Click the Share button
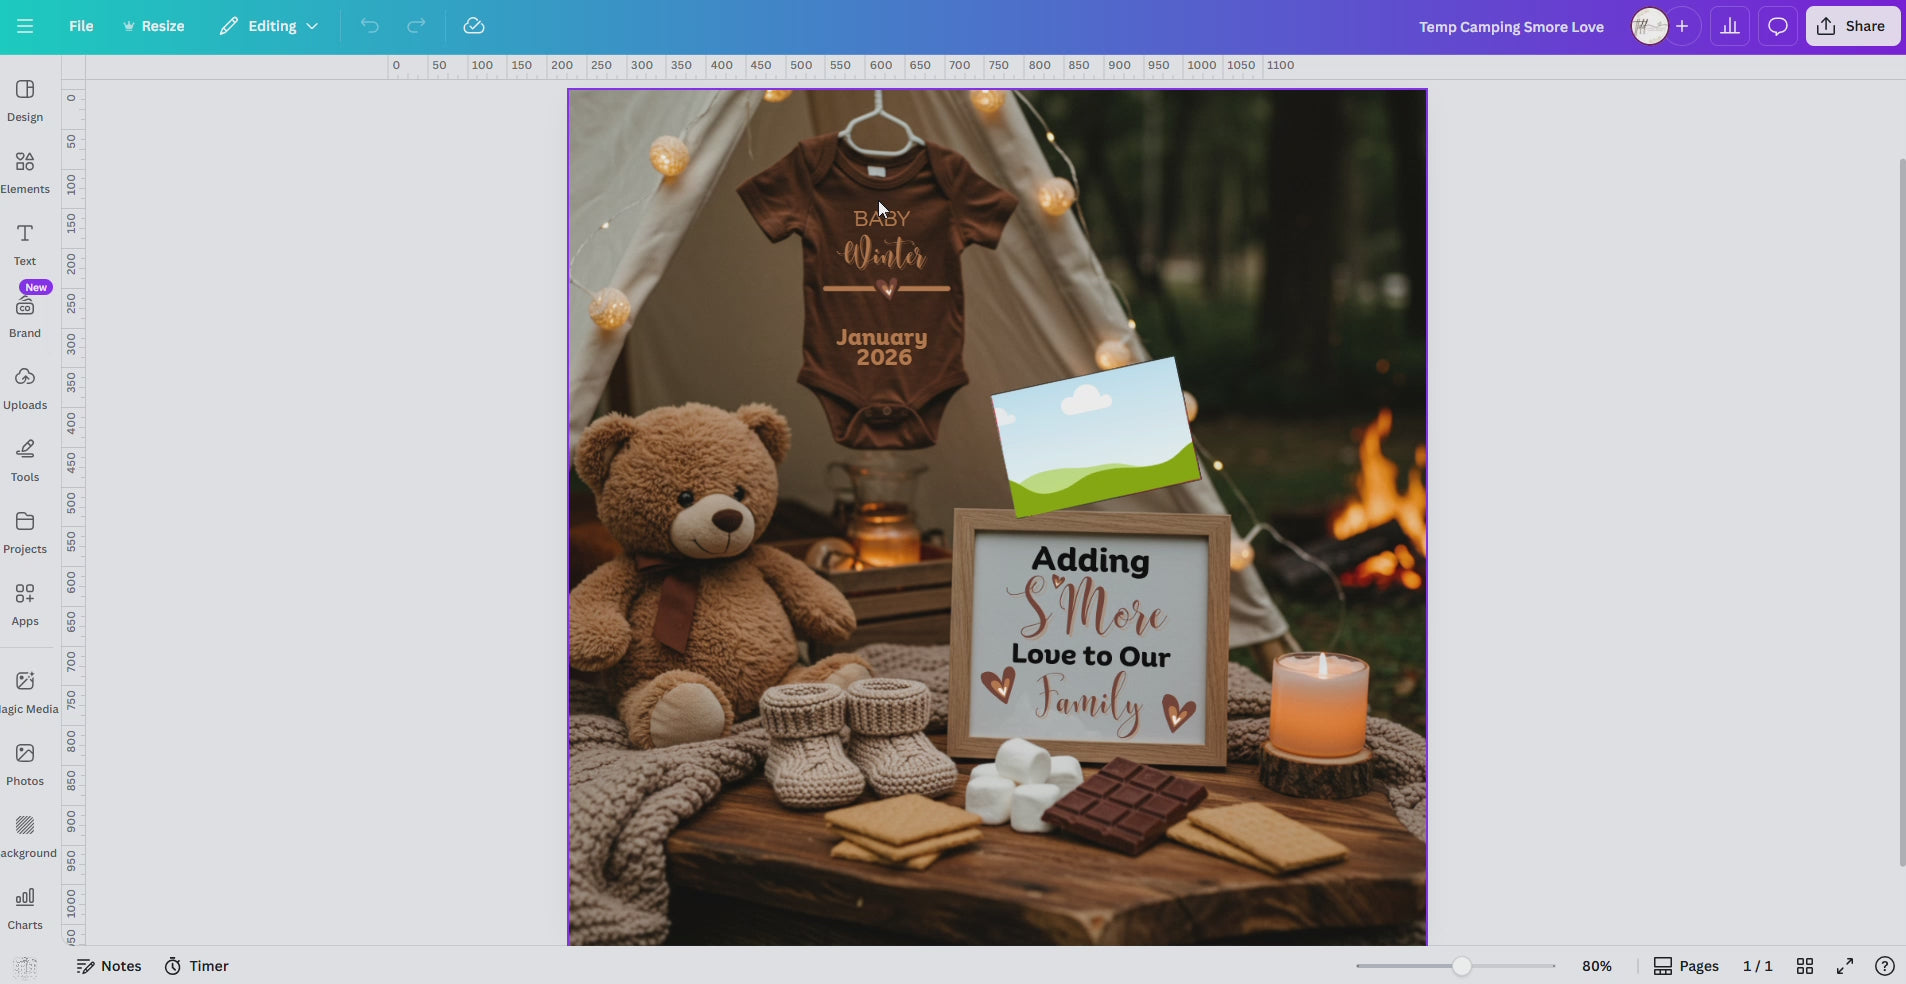This screenshot has width=1906, height=984. click(x=1852, y=25)
